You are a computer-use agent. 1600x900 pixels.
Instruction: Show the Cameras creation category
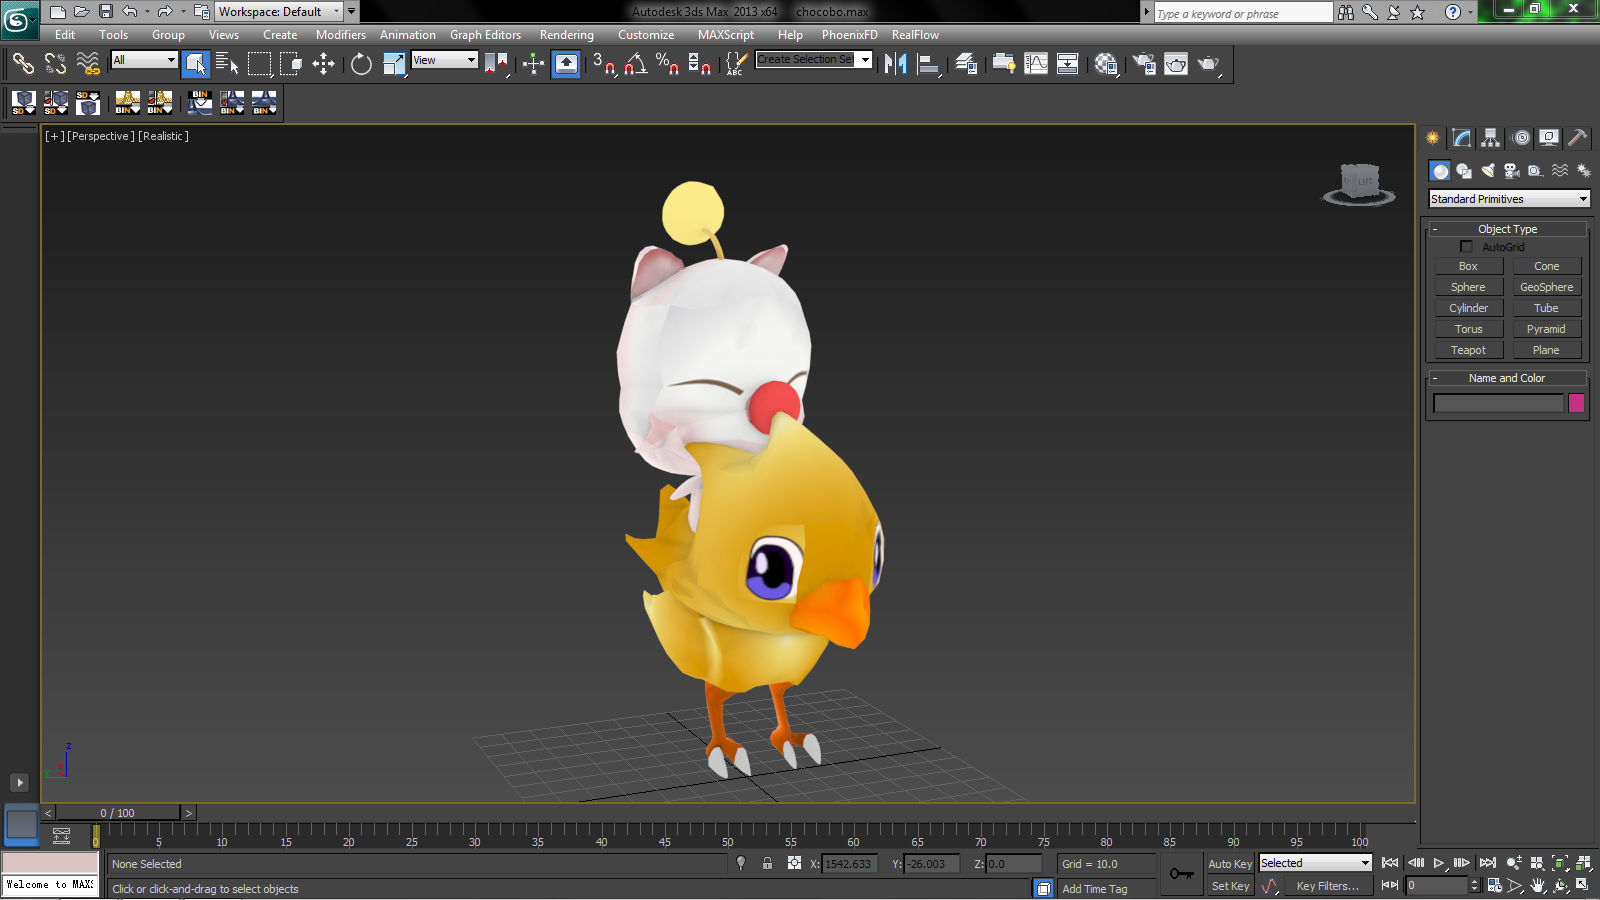[1512, 171]
